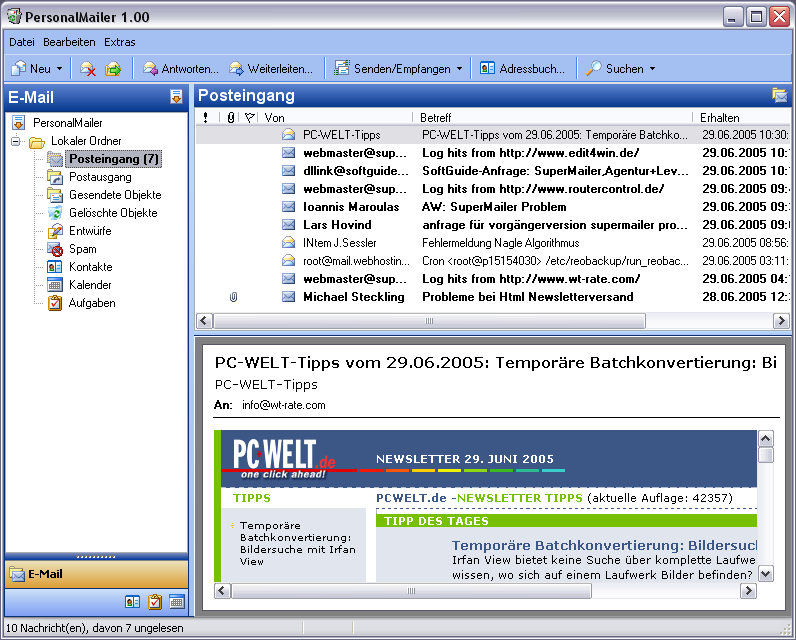
Task: Open the Postausgang folder
Action: (x=100, y=177)
